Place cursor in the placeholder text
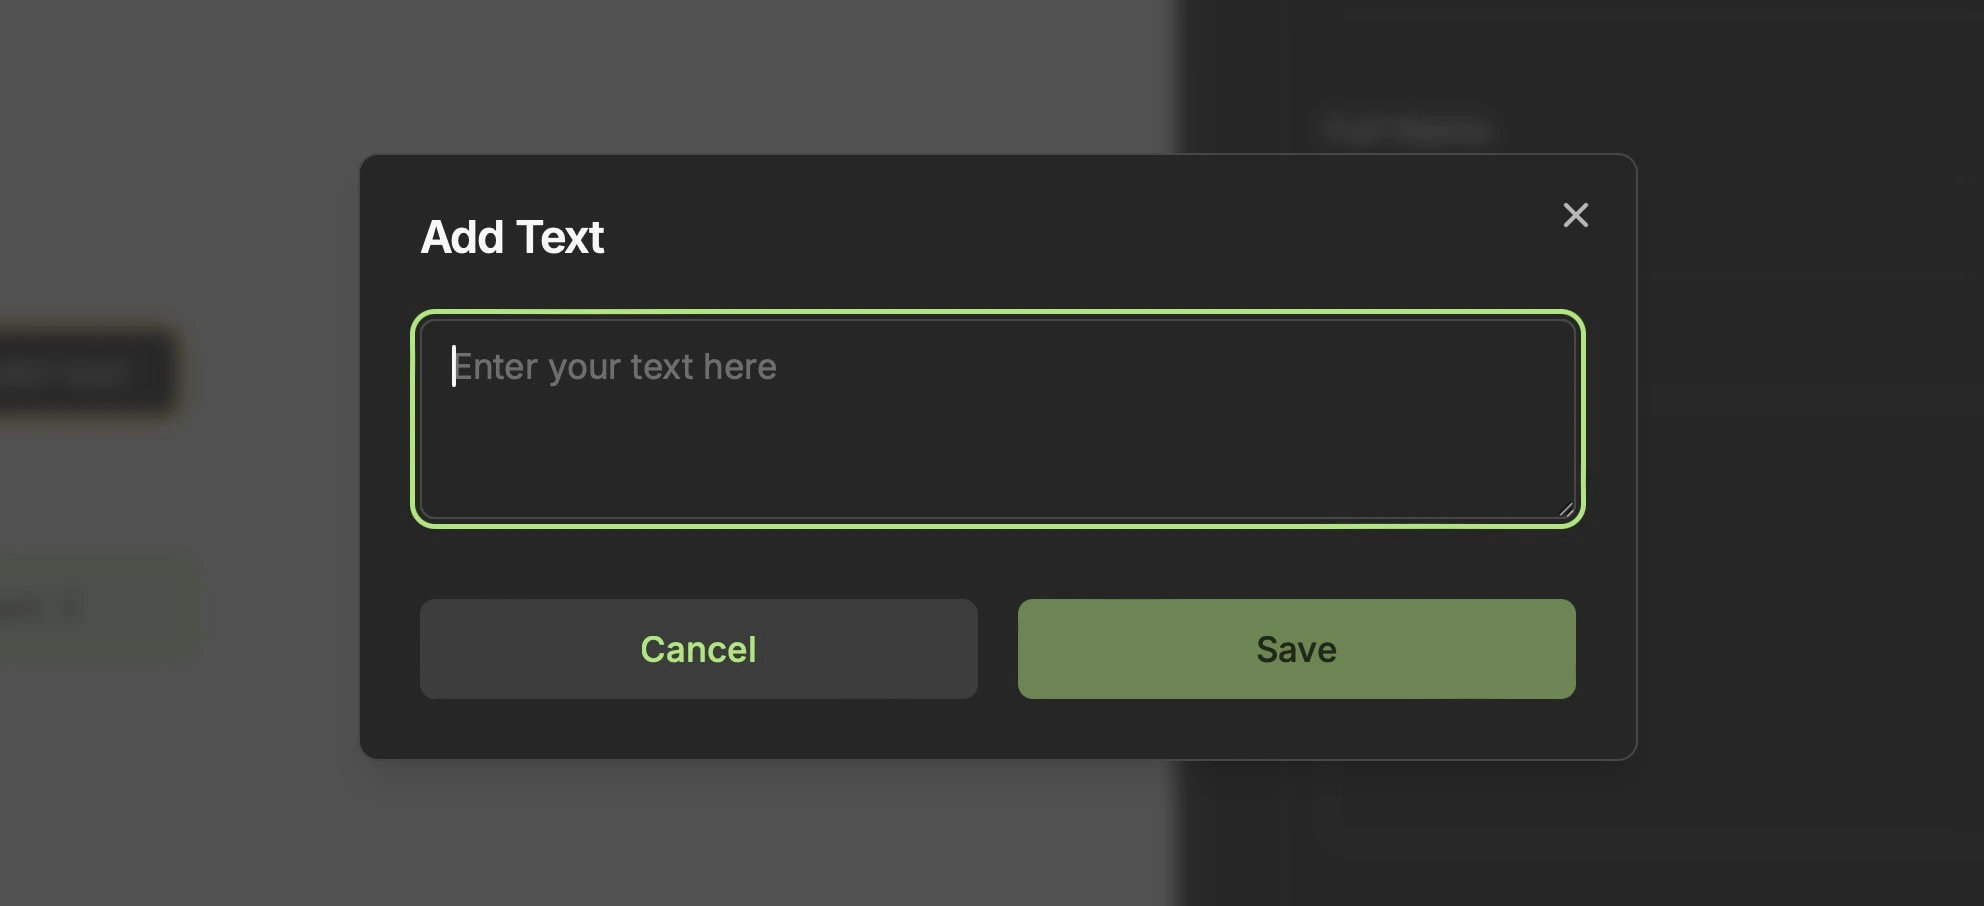The image size is (1984, 906). coord(615,367)
